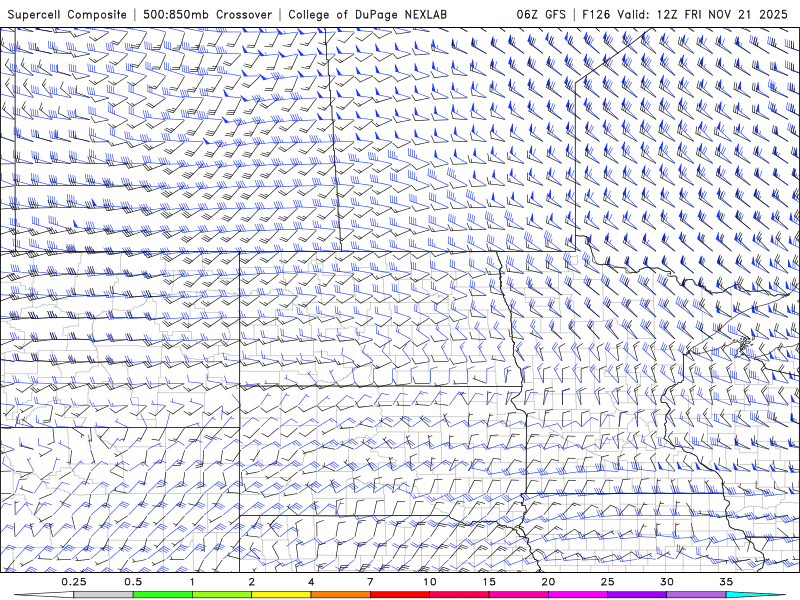Select the yellow color bar segment
Viewport: 800px width, 600px height.
pyautogui.click(x=281, y=595)
